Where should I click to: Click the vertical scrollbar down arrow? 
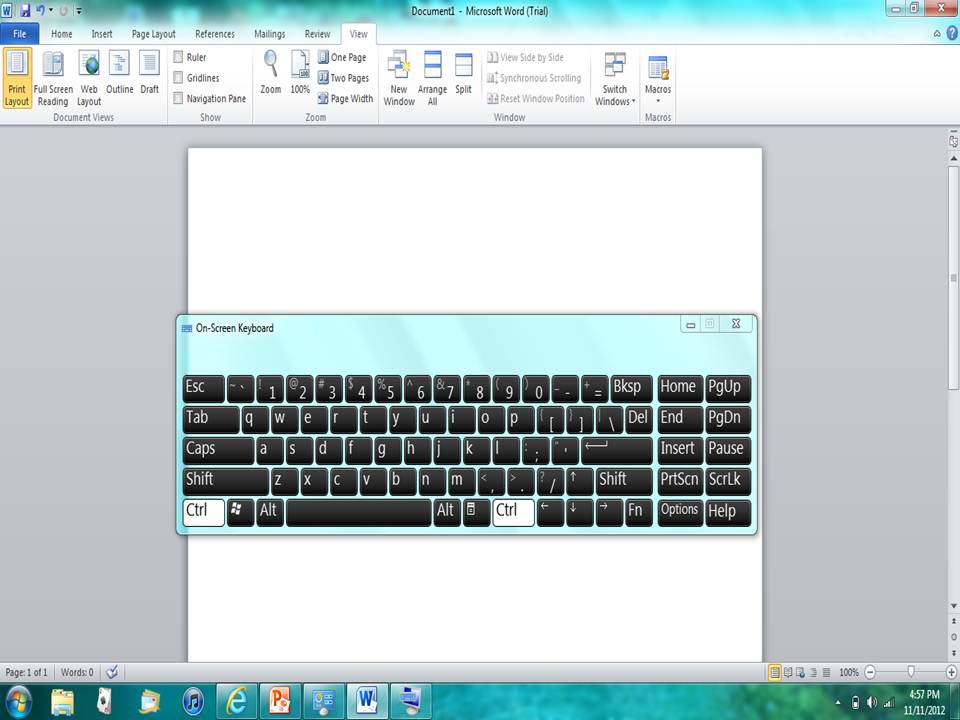point(953,606)
